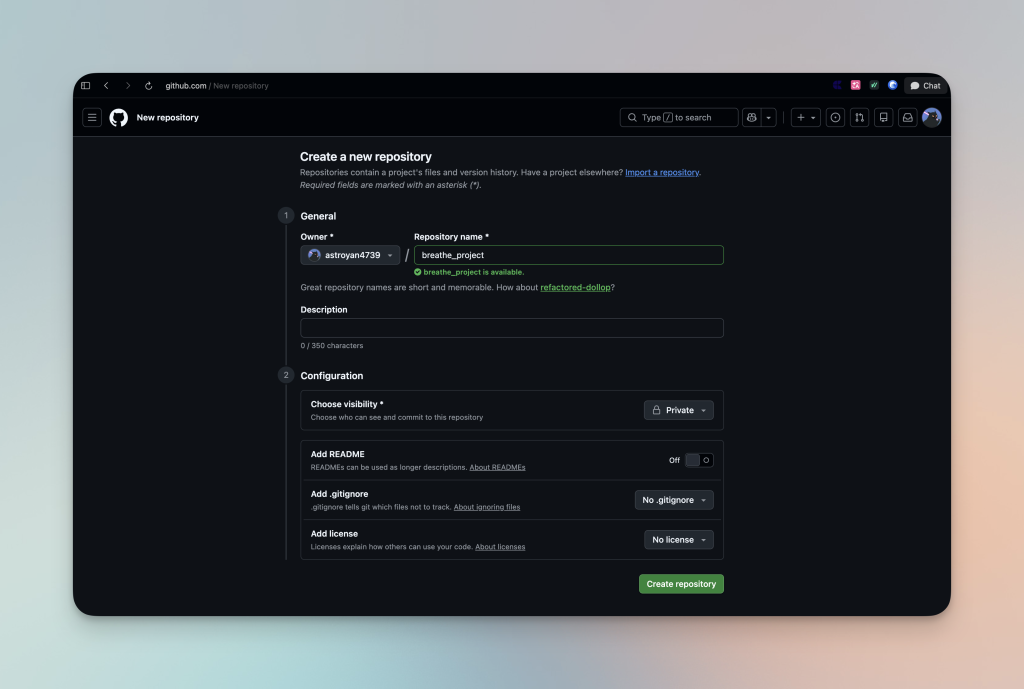Follow the Import a repository link

(662, 172)
